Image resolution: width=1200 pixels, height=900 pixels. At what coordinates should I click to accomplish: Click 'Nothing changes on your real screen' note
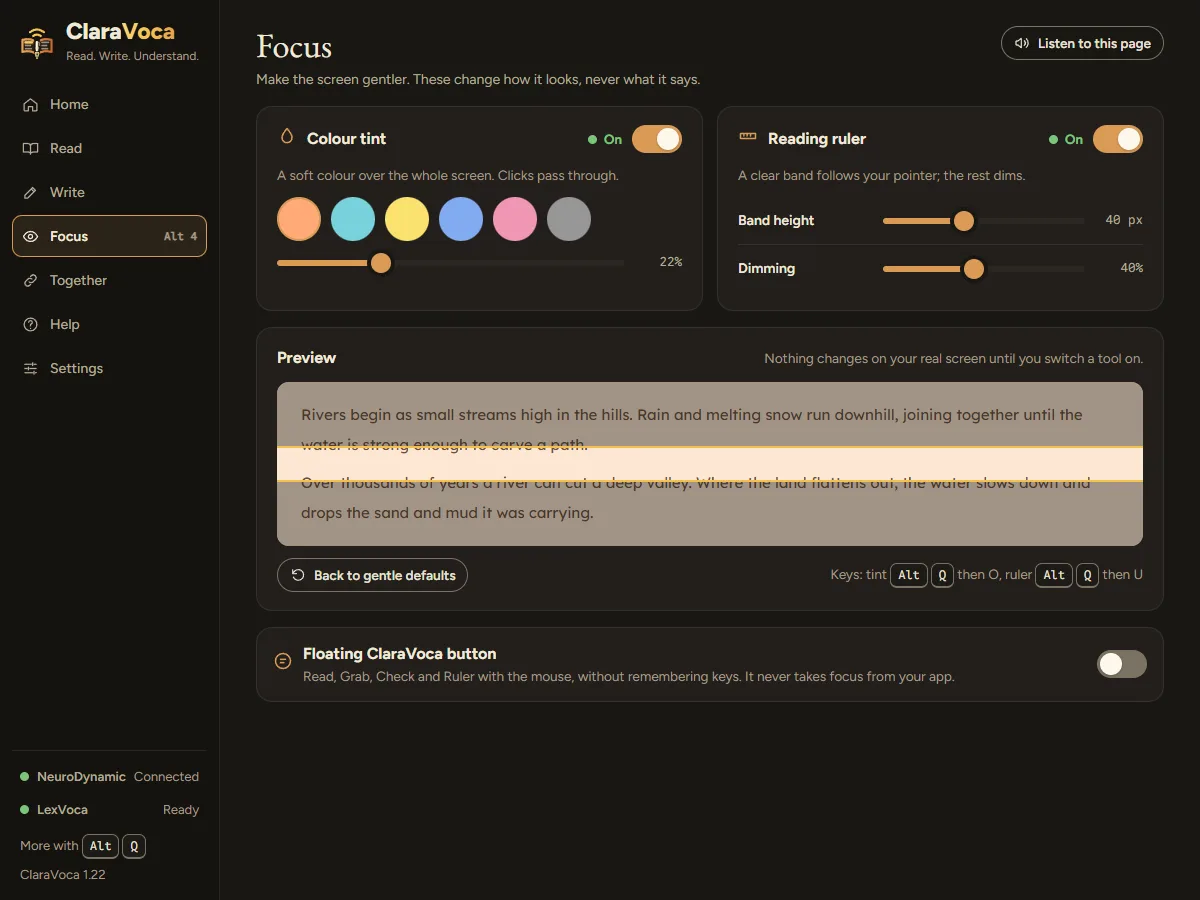click(953, 358)
